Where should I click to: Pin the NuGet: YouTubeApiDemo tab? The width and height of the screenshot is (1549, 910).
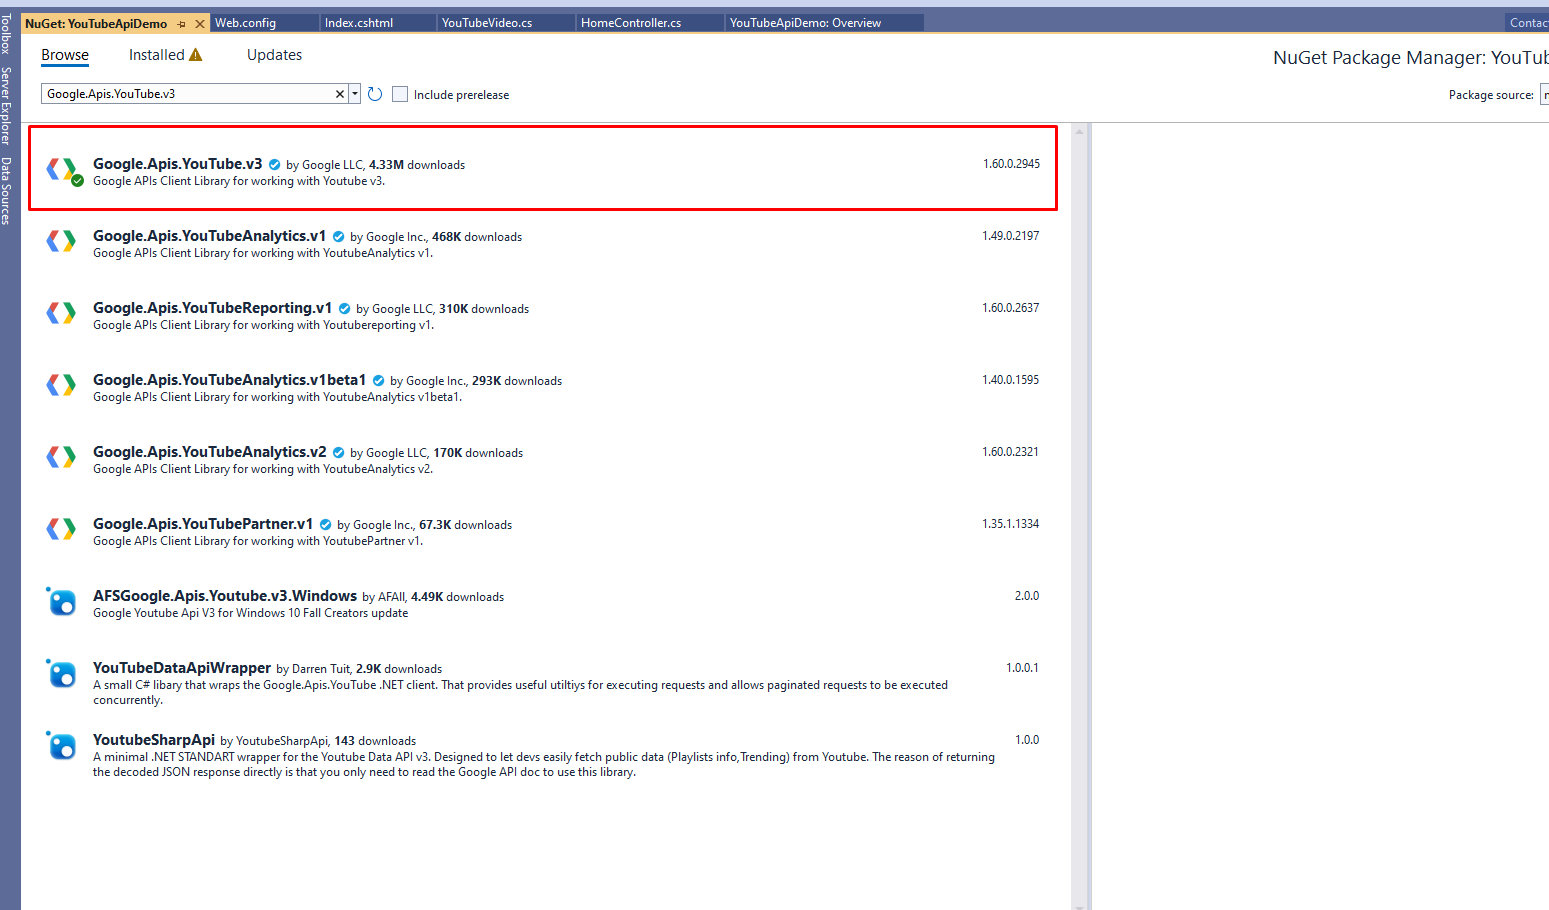[x=182, y=24]
